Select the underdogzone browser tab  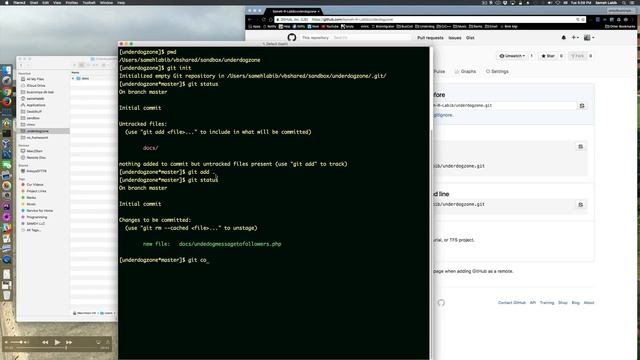click(293, 11)
